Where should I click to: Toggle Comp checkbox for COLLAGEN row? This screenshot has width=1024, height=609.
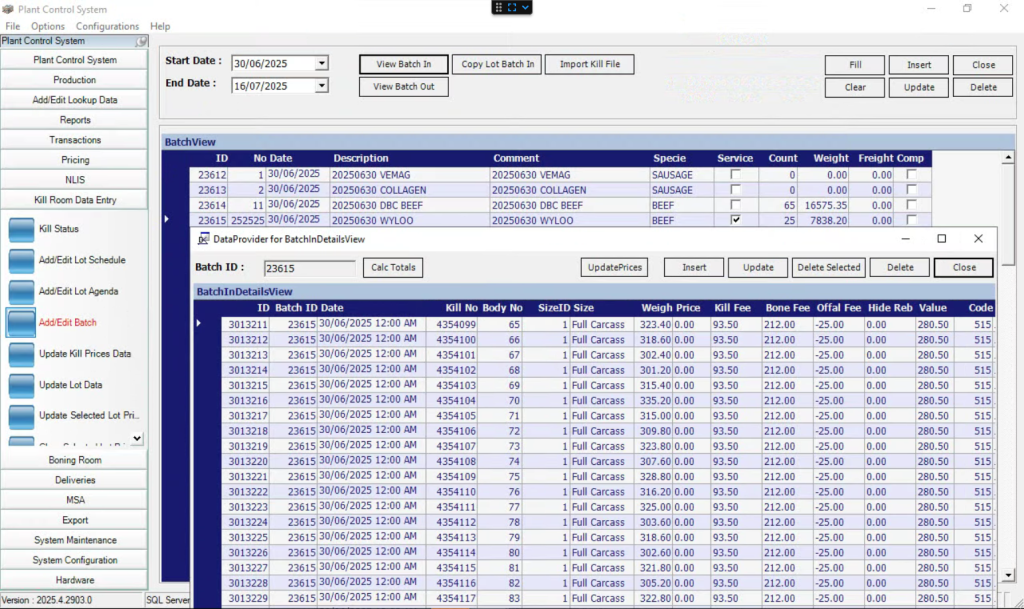911,189
